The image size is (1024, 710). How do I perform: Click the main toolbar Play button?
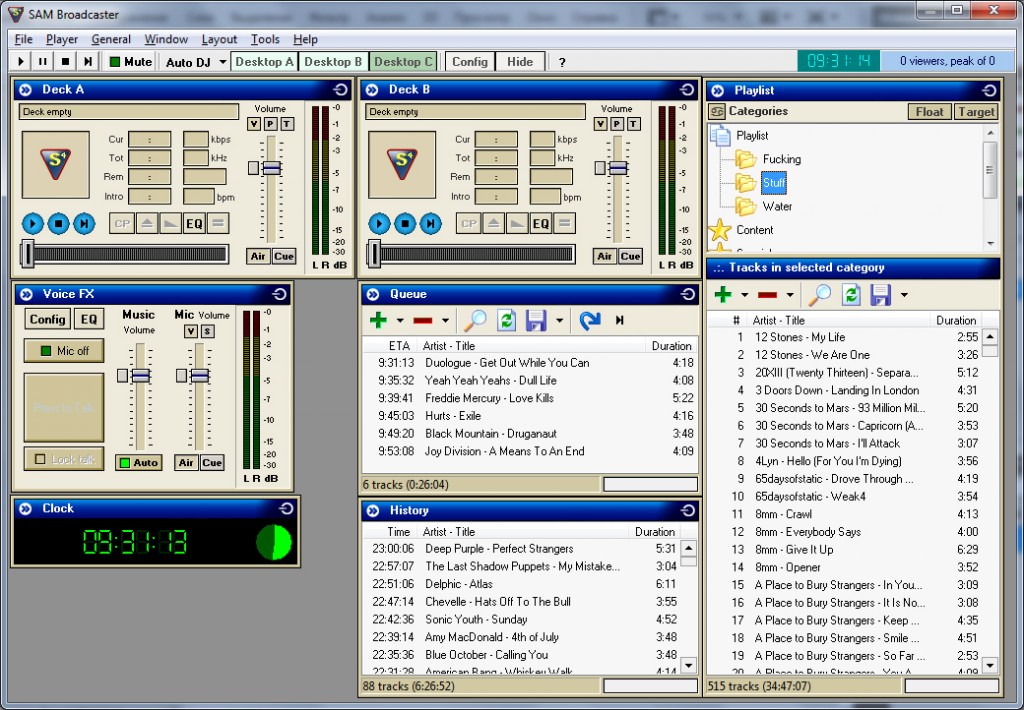21,61
